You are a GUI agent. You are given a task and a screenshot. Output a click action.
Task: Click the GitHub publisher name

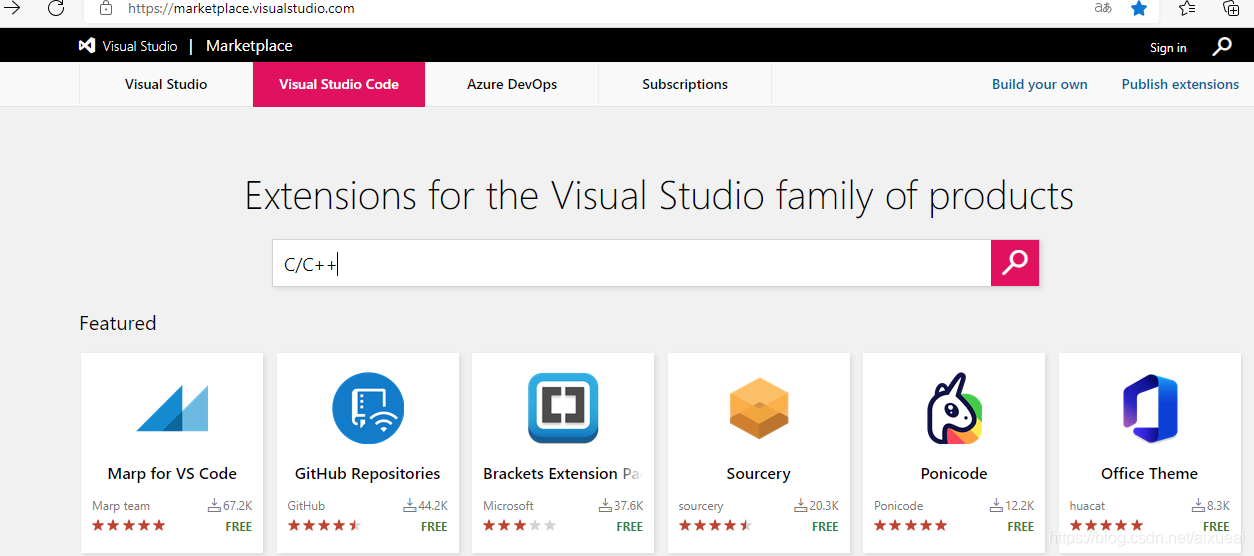(306, 506)
